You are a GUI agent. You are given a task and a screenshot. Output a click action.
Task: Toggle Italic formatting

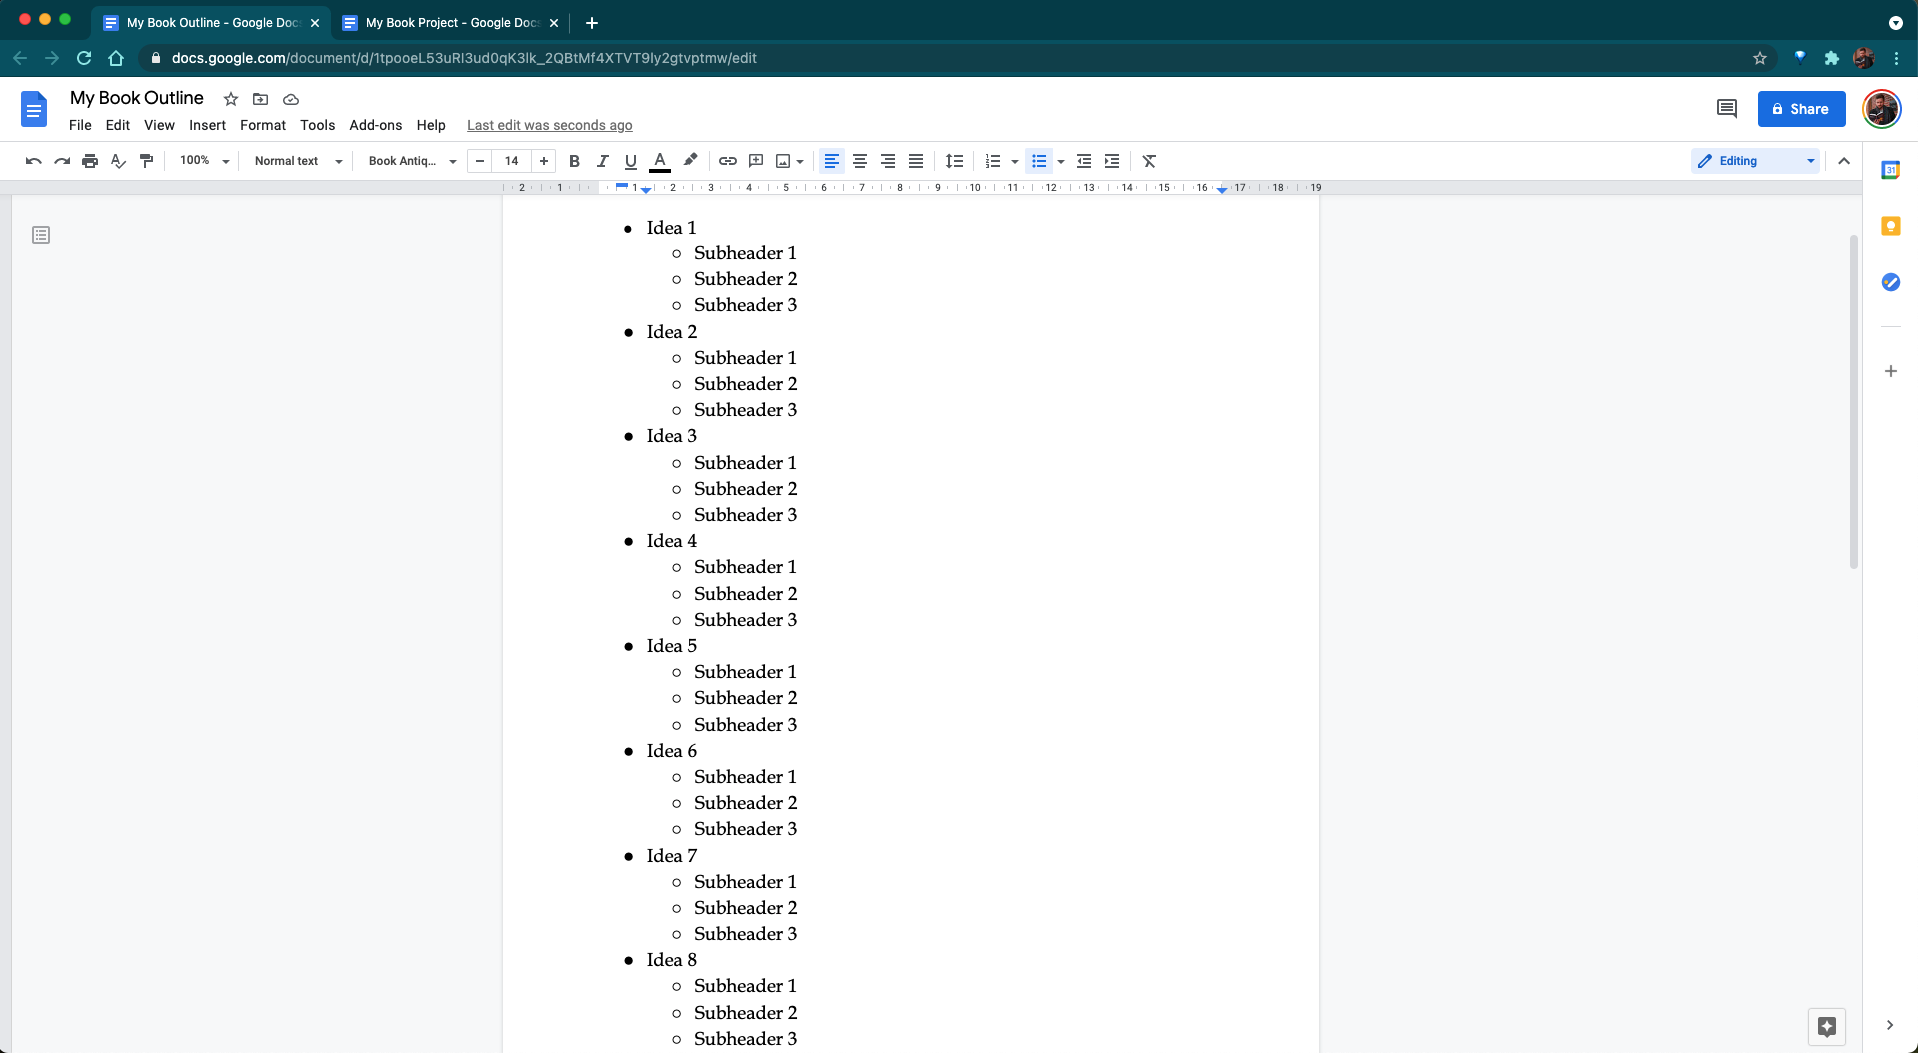click(x=602, y=161)
